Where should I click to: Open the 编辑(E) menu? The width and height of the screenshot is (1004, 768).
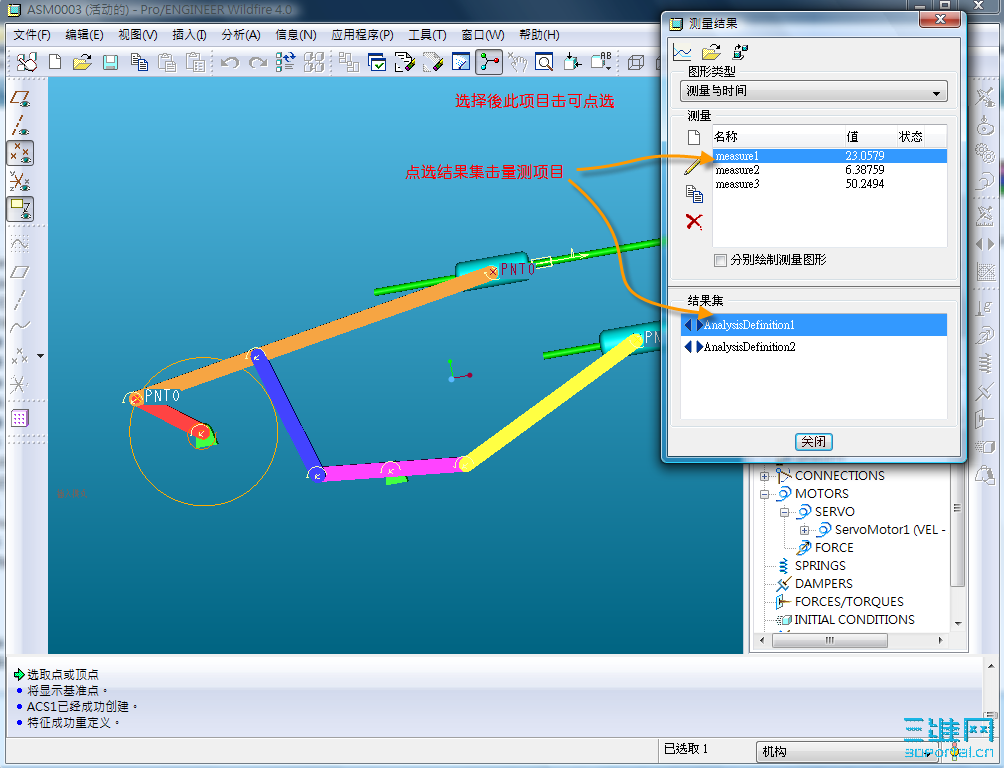pyautogui.click(x=85, y=35)
